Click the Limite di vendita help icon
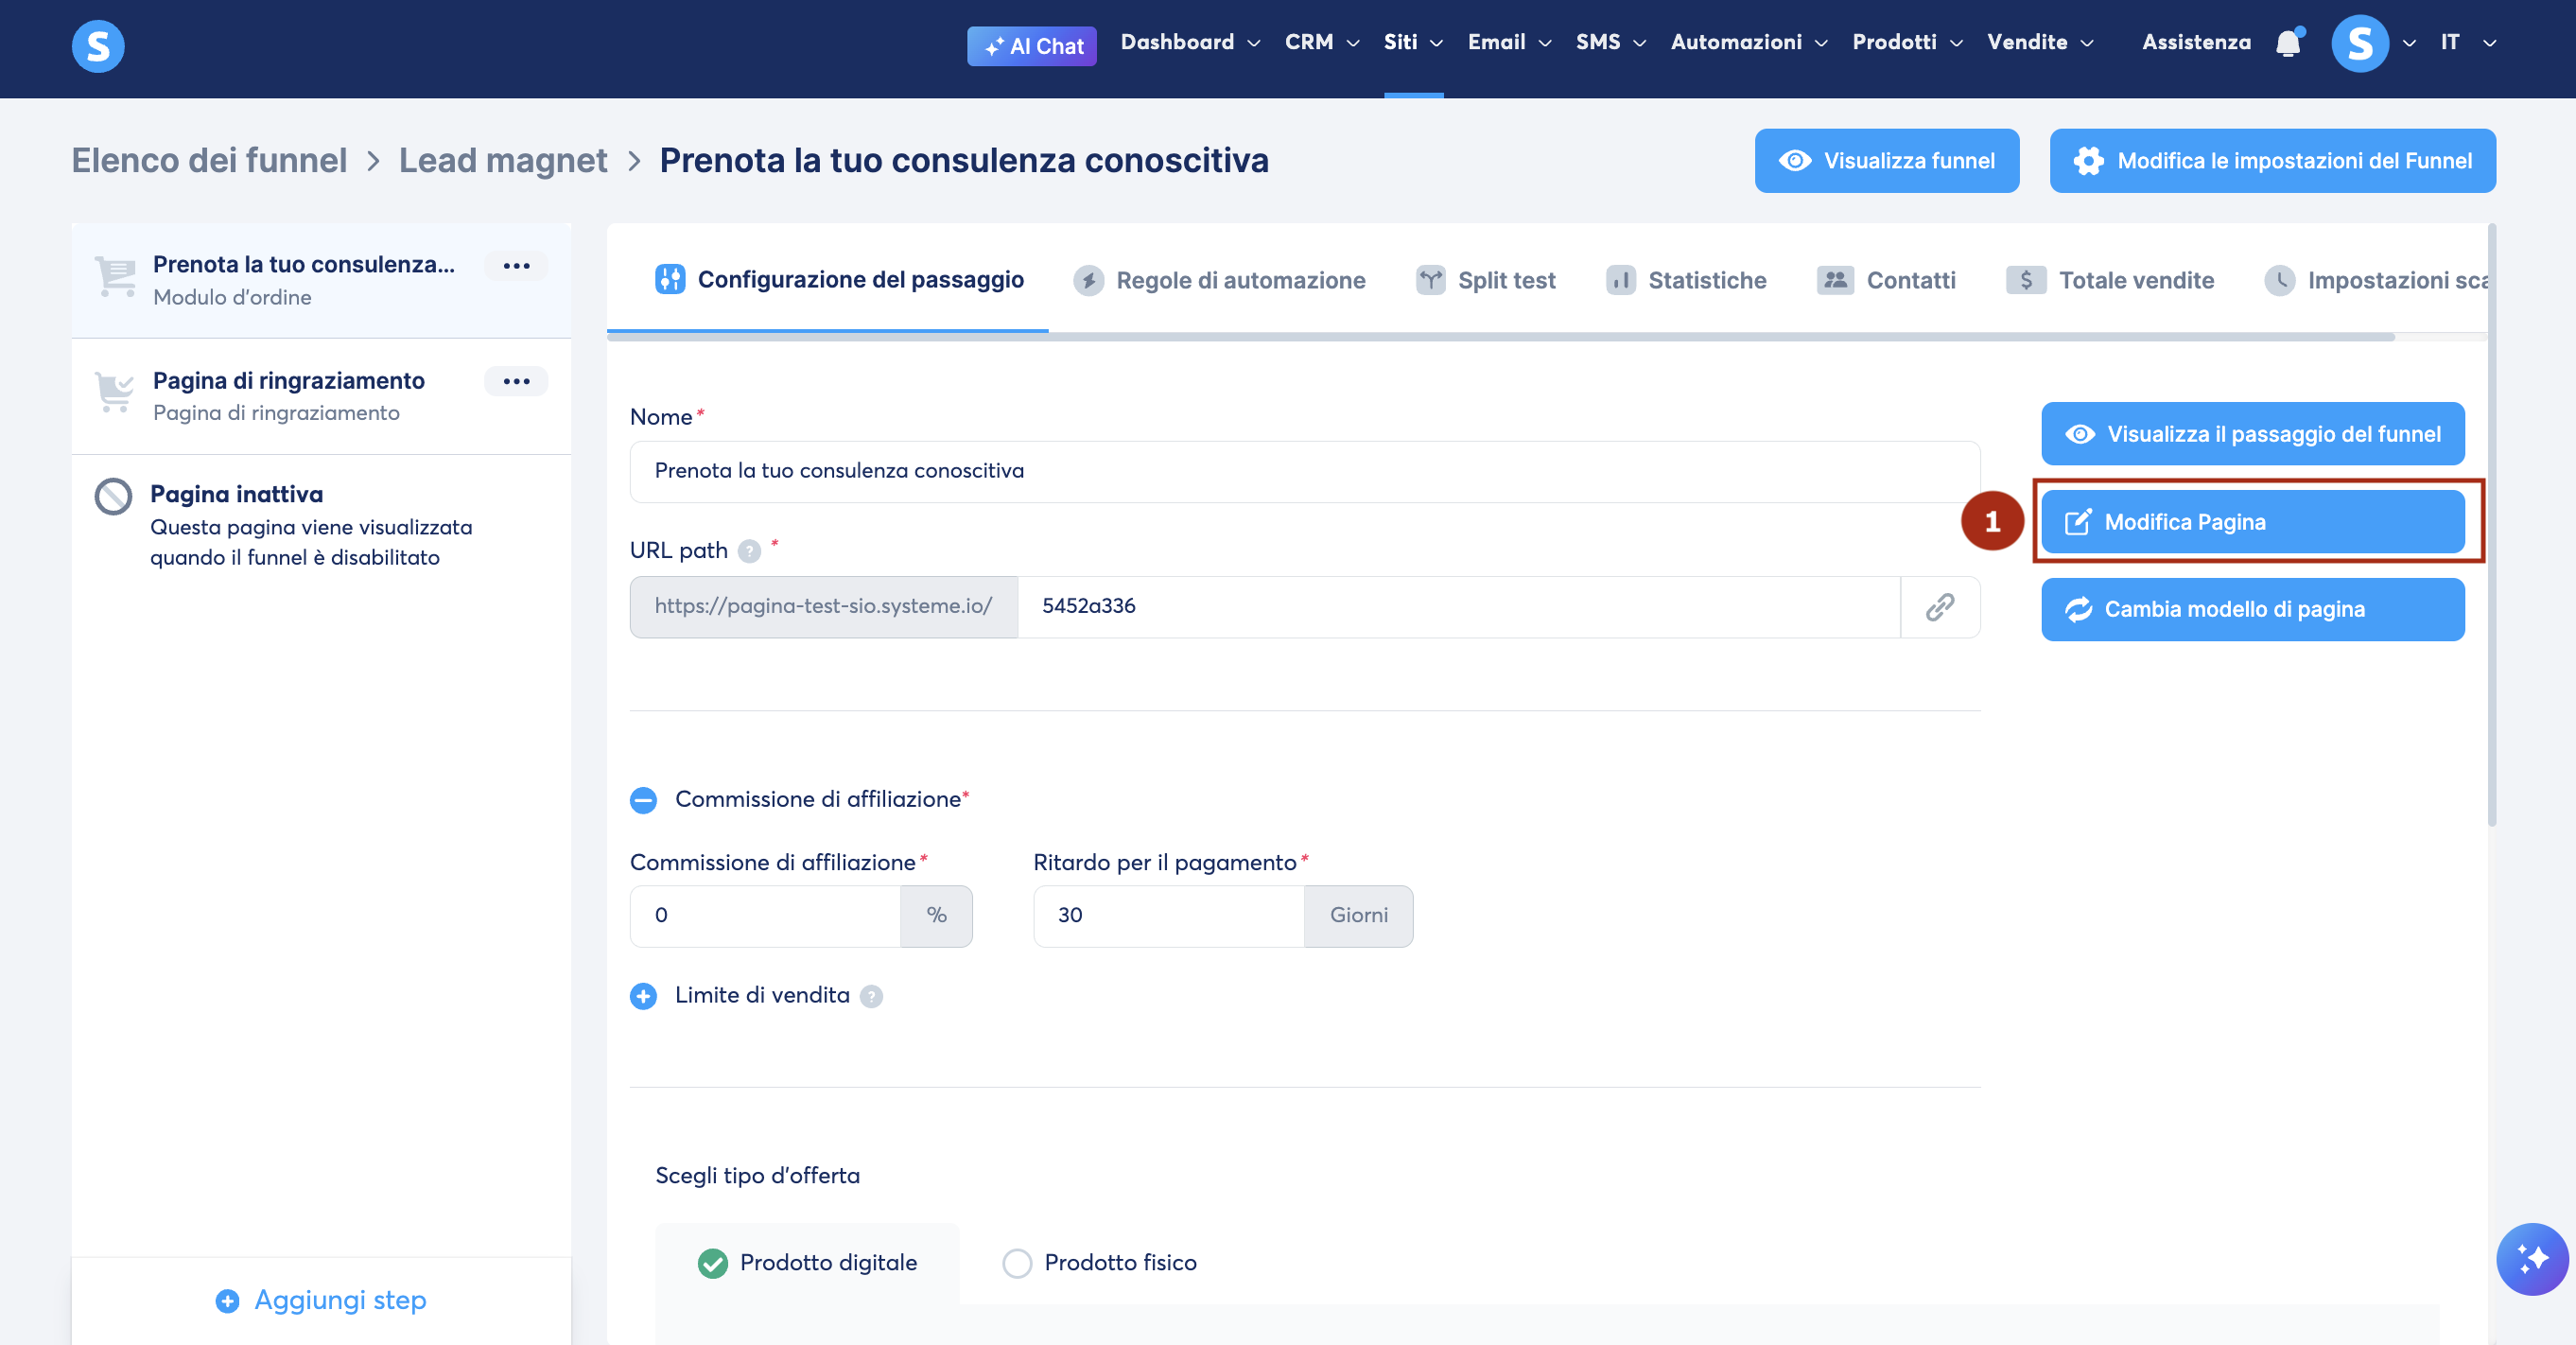 (871, 996)
